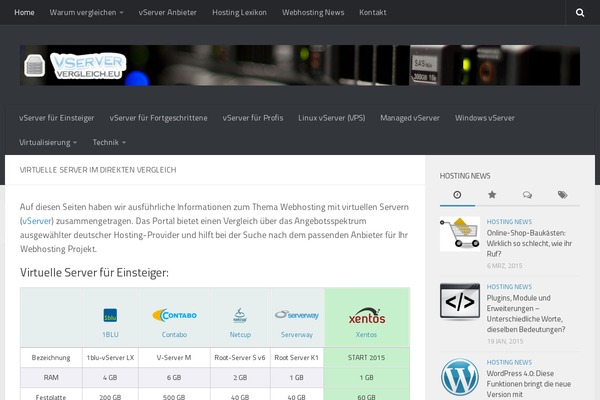Image resolution: width=600 pixels, height=400 pixels.
Task: Click the 19 JAN, 2015 date
Action: pos(505,341)
